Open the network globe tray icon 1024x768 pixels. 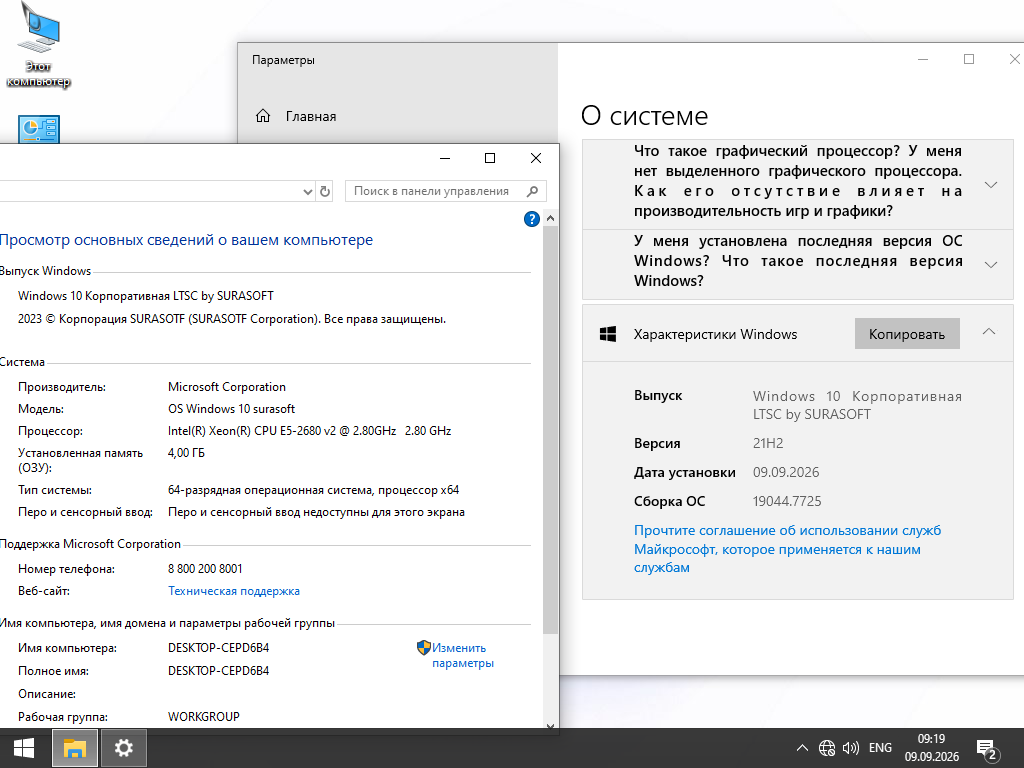tap(827, 748)
